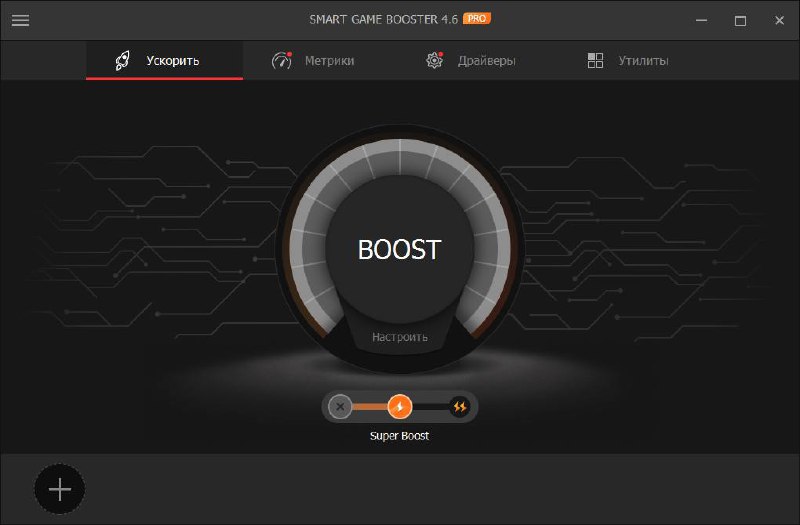
Task: Close the Smart Game Booster window
Action: point(779,20)
